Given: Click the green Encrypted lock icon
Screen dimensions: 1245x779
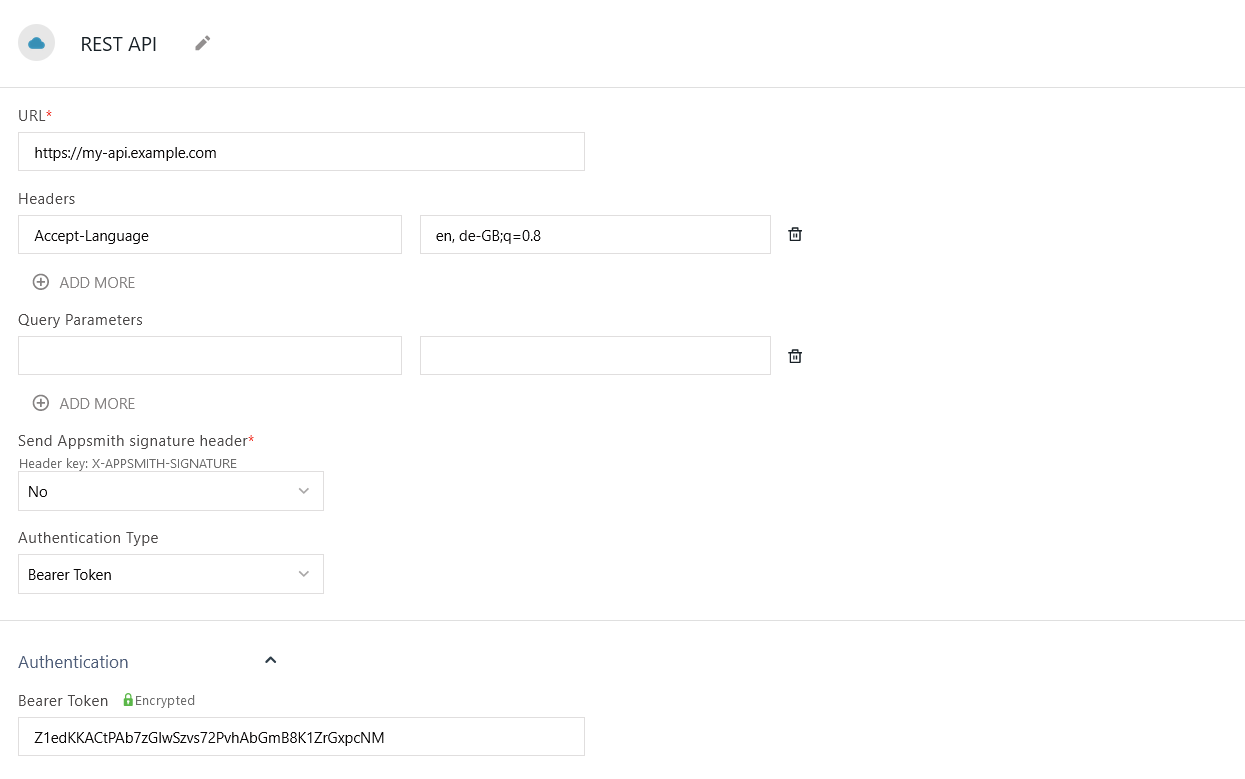Looking at the screenshot, I should click(x=128, y=700).
